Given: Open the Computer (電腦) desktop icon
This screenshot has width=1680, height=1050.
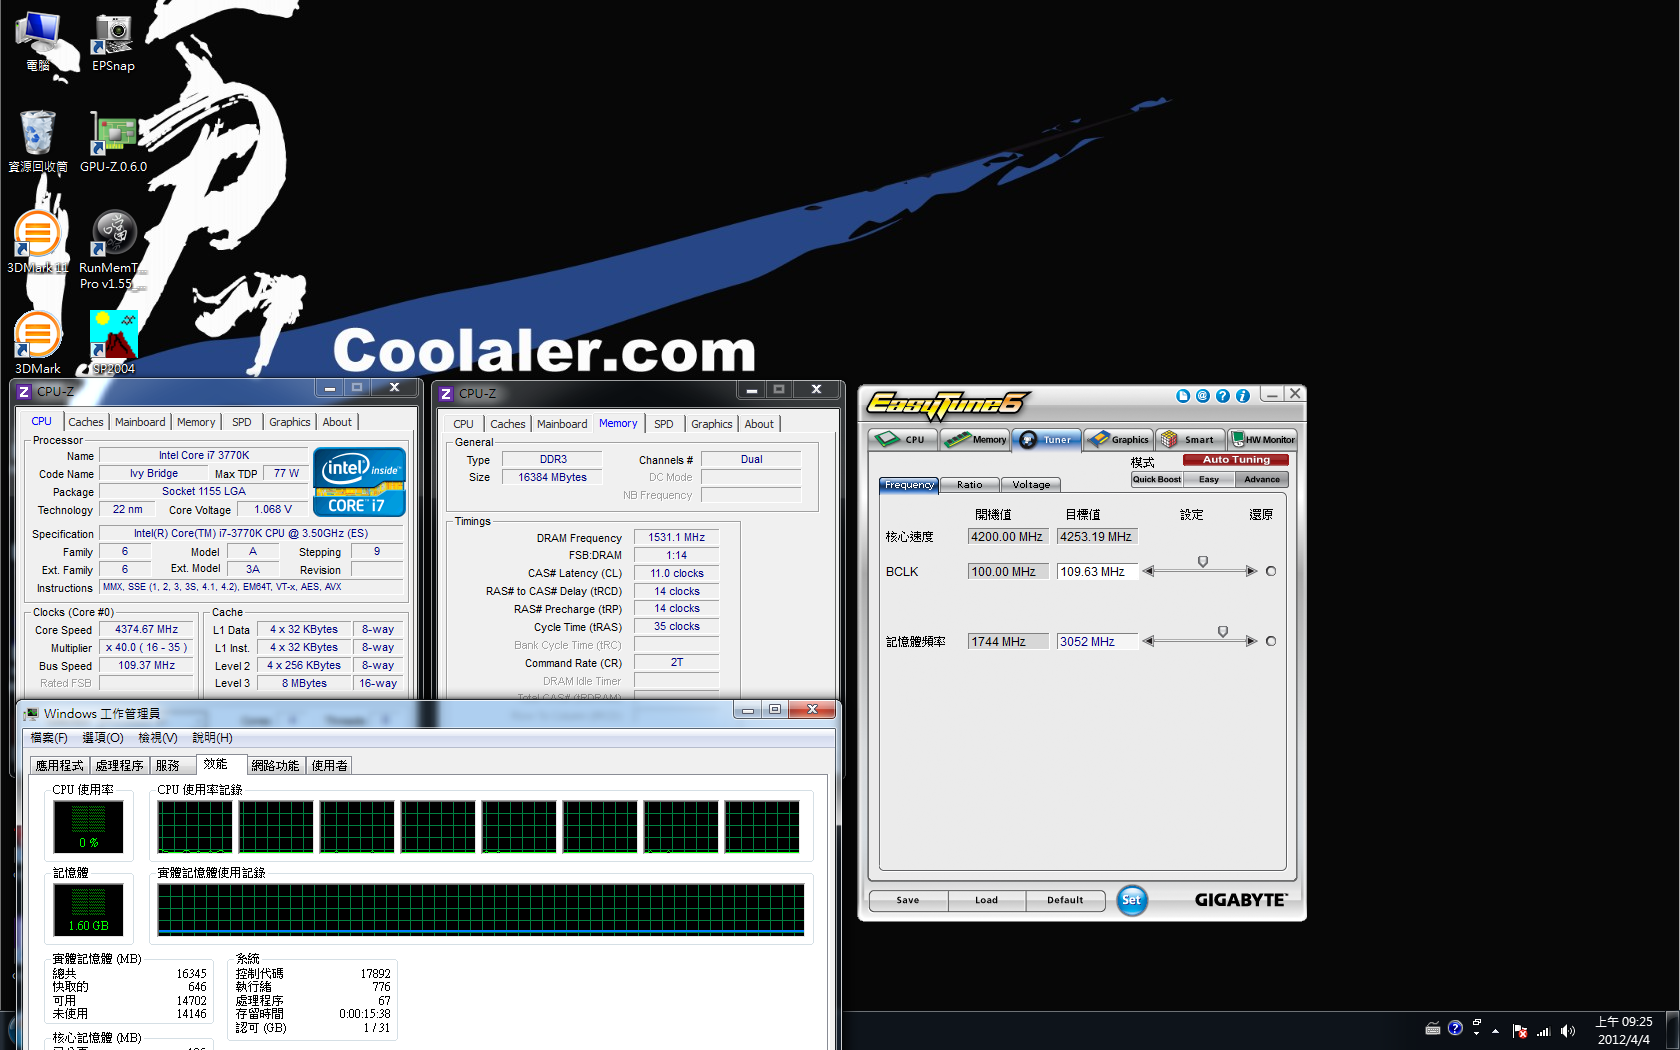Looking at the screenshot, I should coord(38,42).
